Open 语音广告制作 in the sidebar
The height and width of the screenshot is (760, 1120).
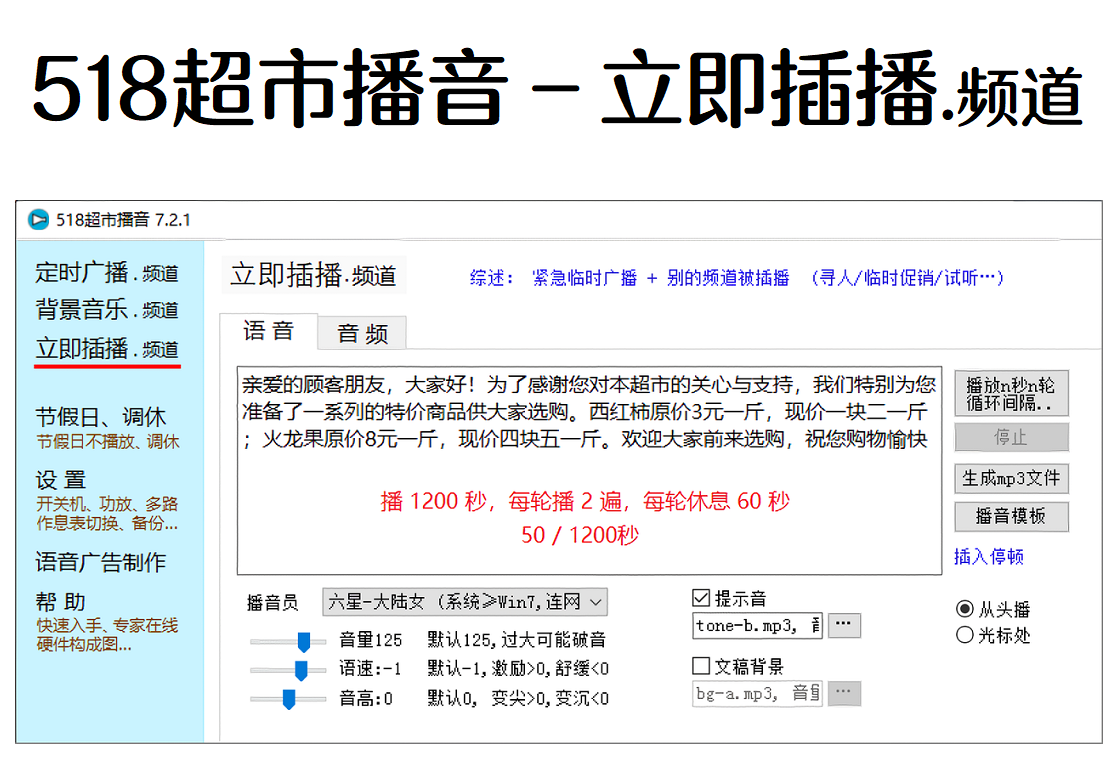coord(101,563)
